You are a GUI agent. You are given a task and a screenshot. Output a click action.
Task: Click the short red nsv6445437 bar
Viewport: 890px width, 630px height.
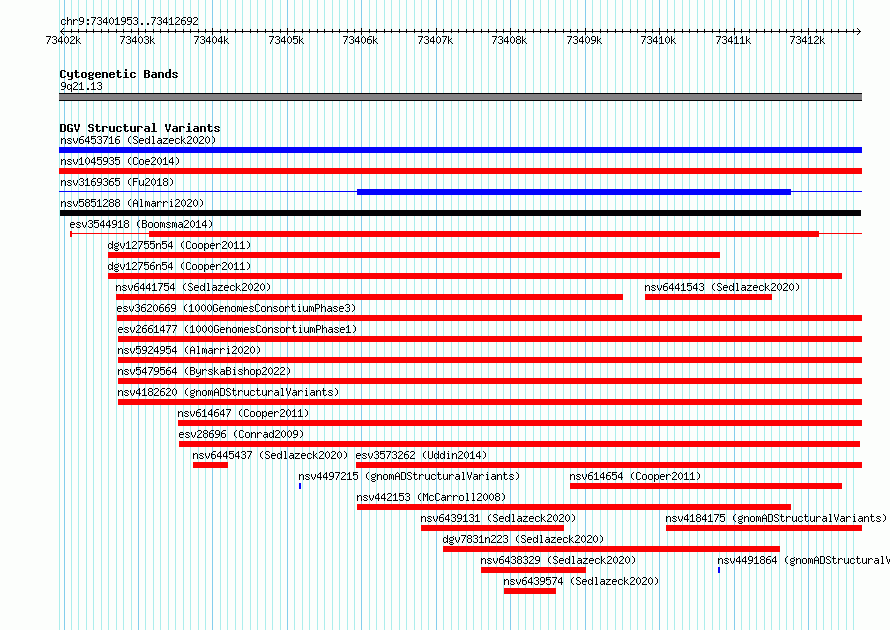pos(211,465)
